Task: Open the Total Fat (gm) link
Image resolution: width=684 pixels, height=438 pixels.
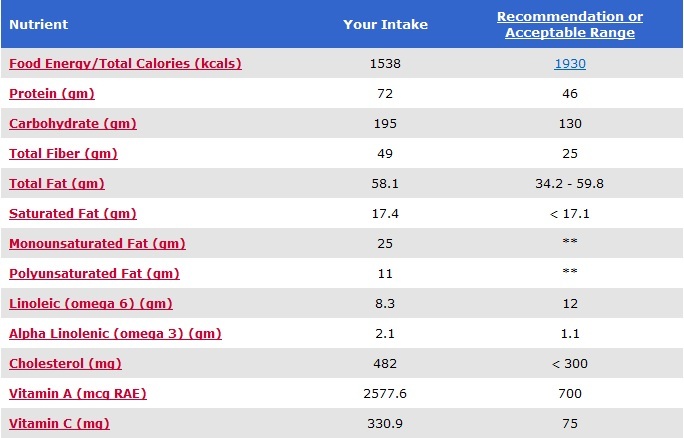Action: pyautogui.click(x=57, y=184)
